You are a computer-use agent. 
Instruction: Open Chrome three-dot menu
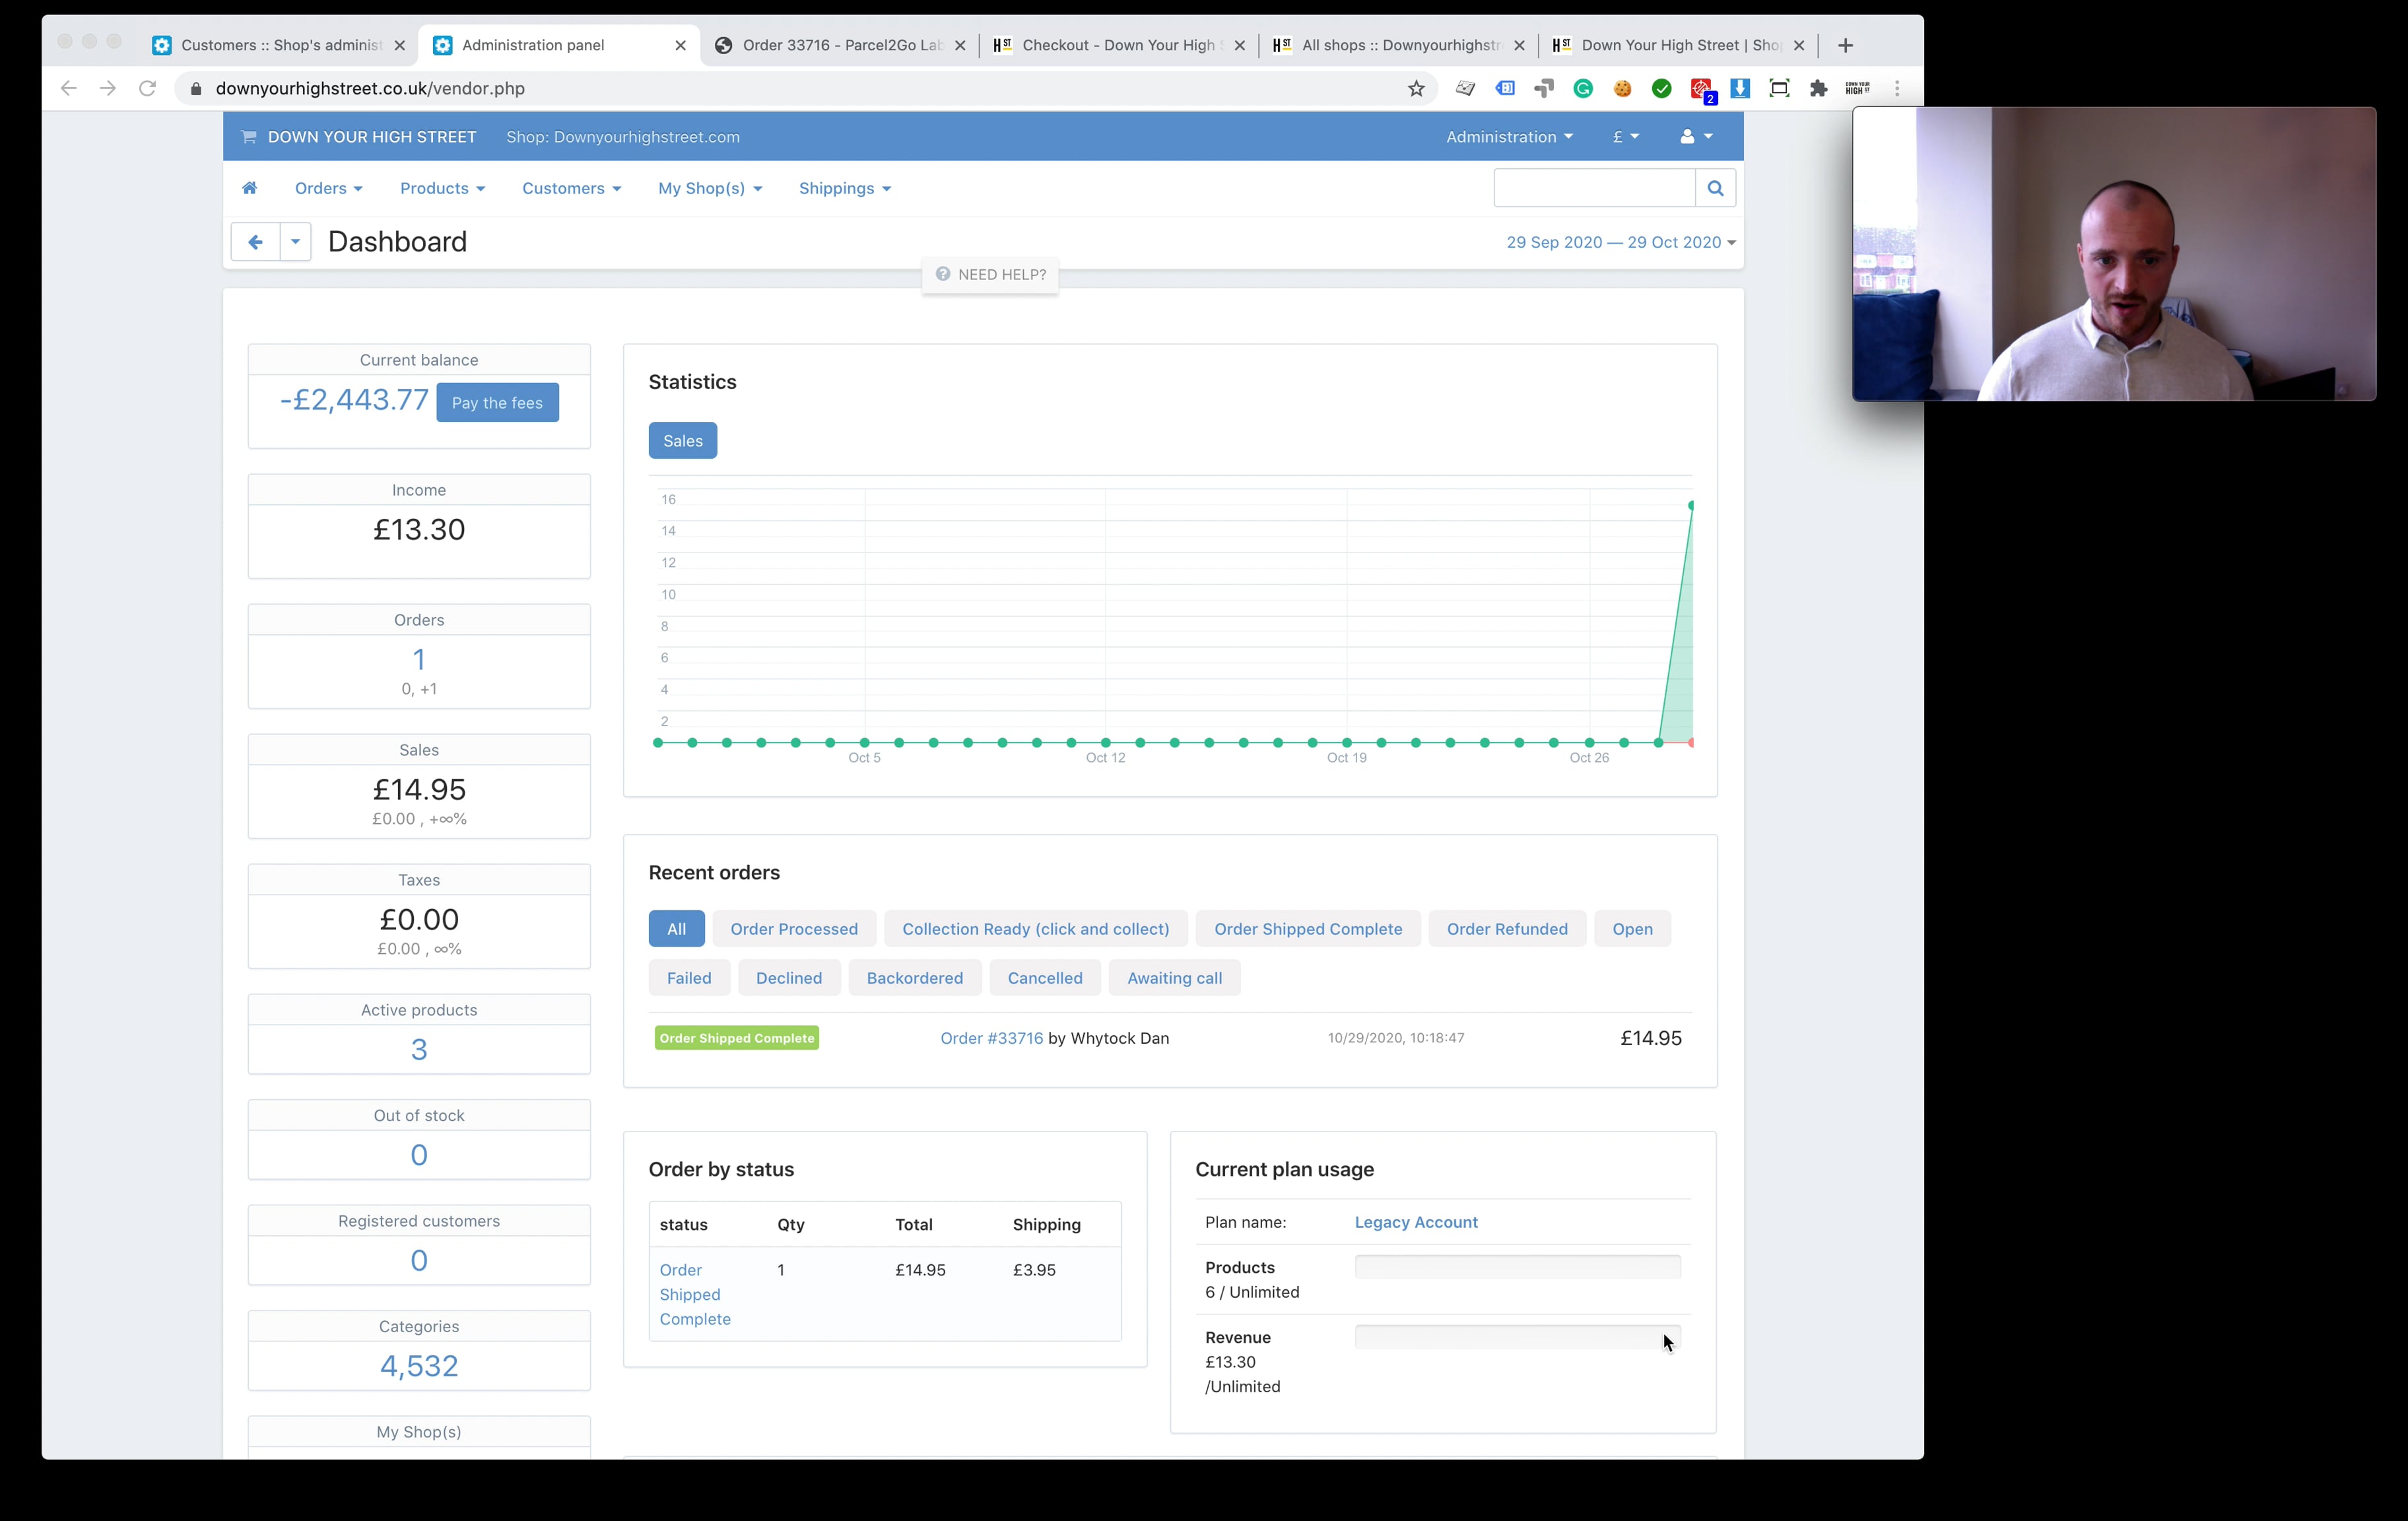pyautogui.click(x=1897, y=89)
